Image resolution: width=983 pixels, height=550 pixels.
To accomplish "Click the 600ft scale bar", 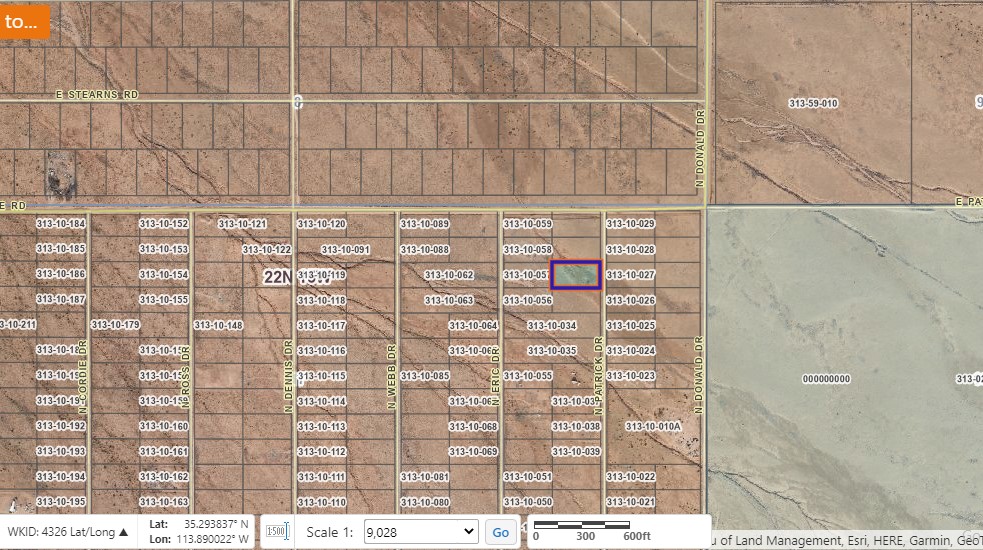I will pos(581,529).
